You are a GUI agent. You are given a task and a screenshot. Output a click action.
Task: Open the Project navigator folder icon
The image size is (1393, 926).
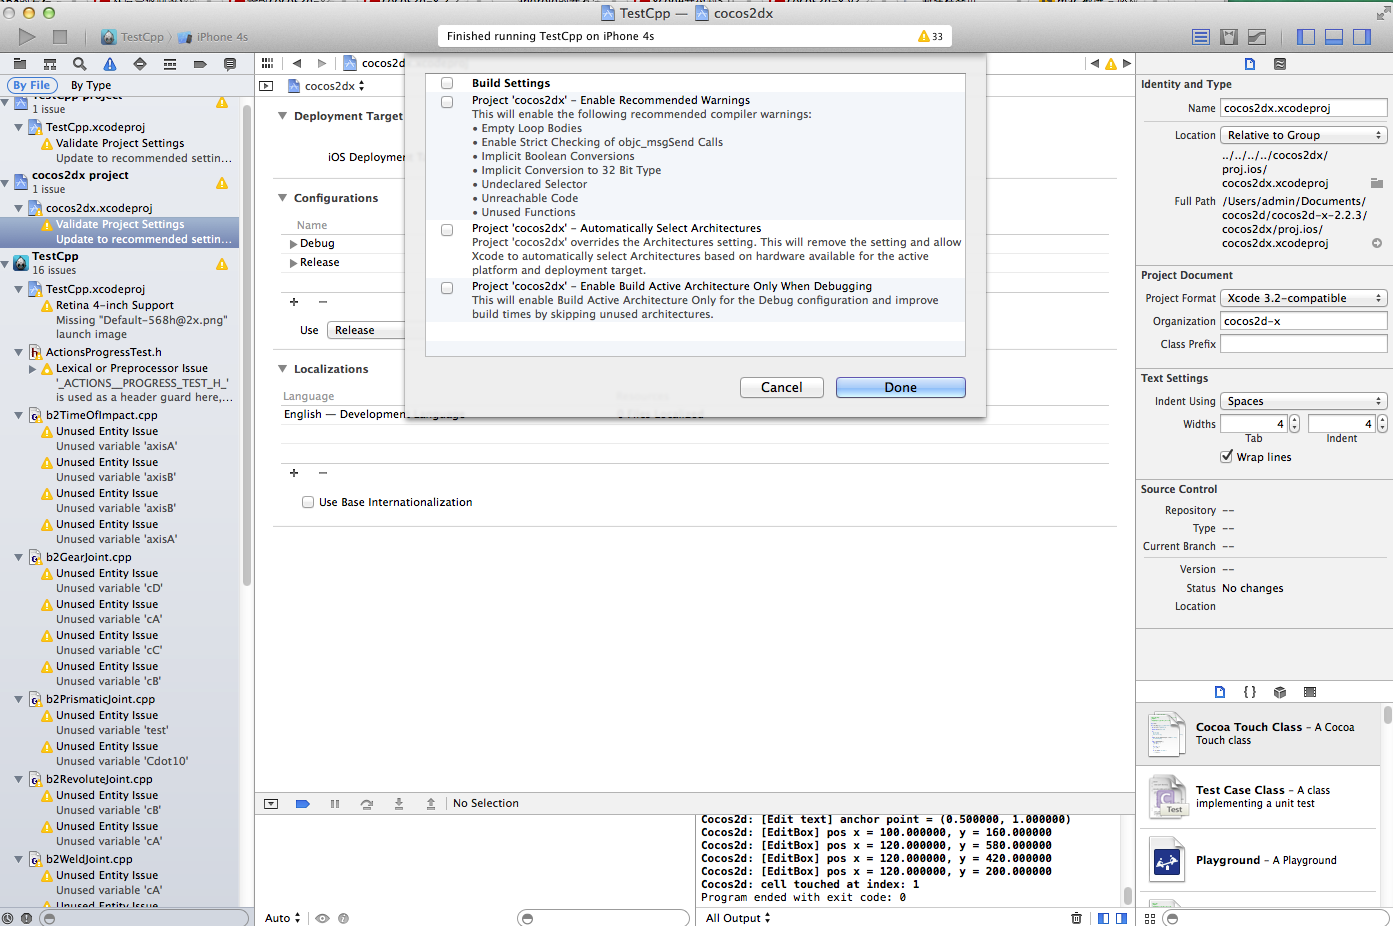(x=19, y=64)
